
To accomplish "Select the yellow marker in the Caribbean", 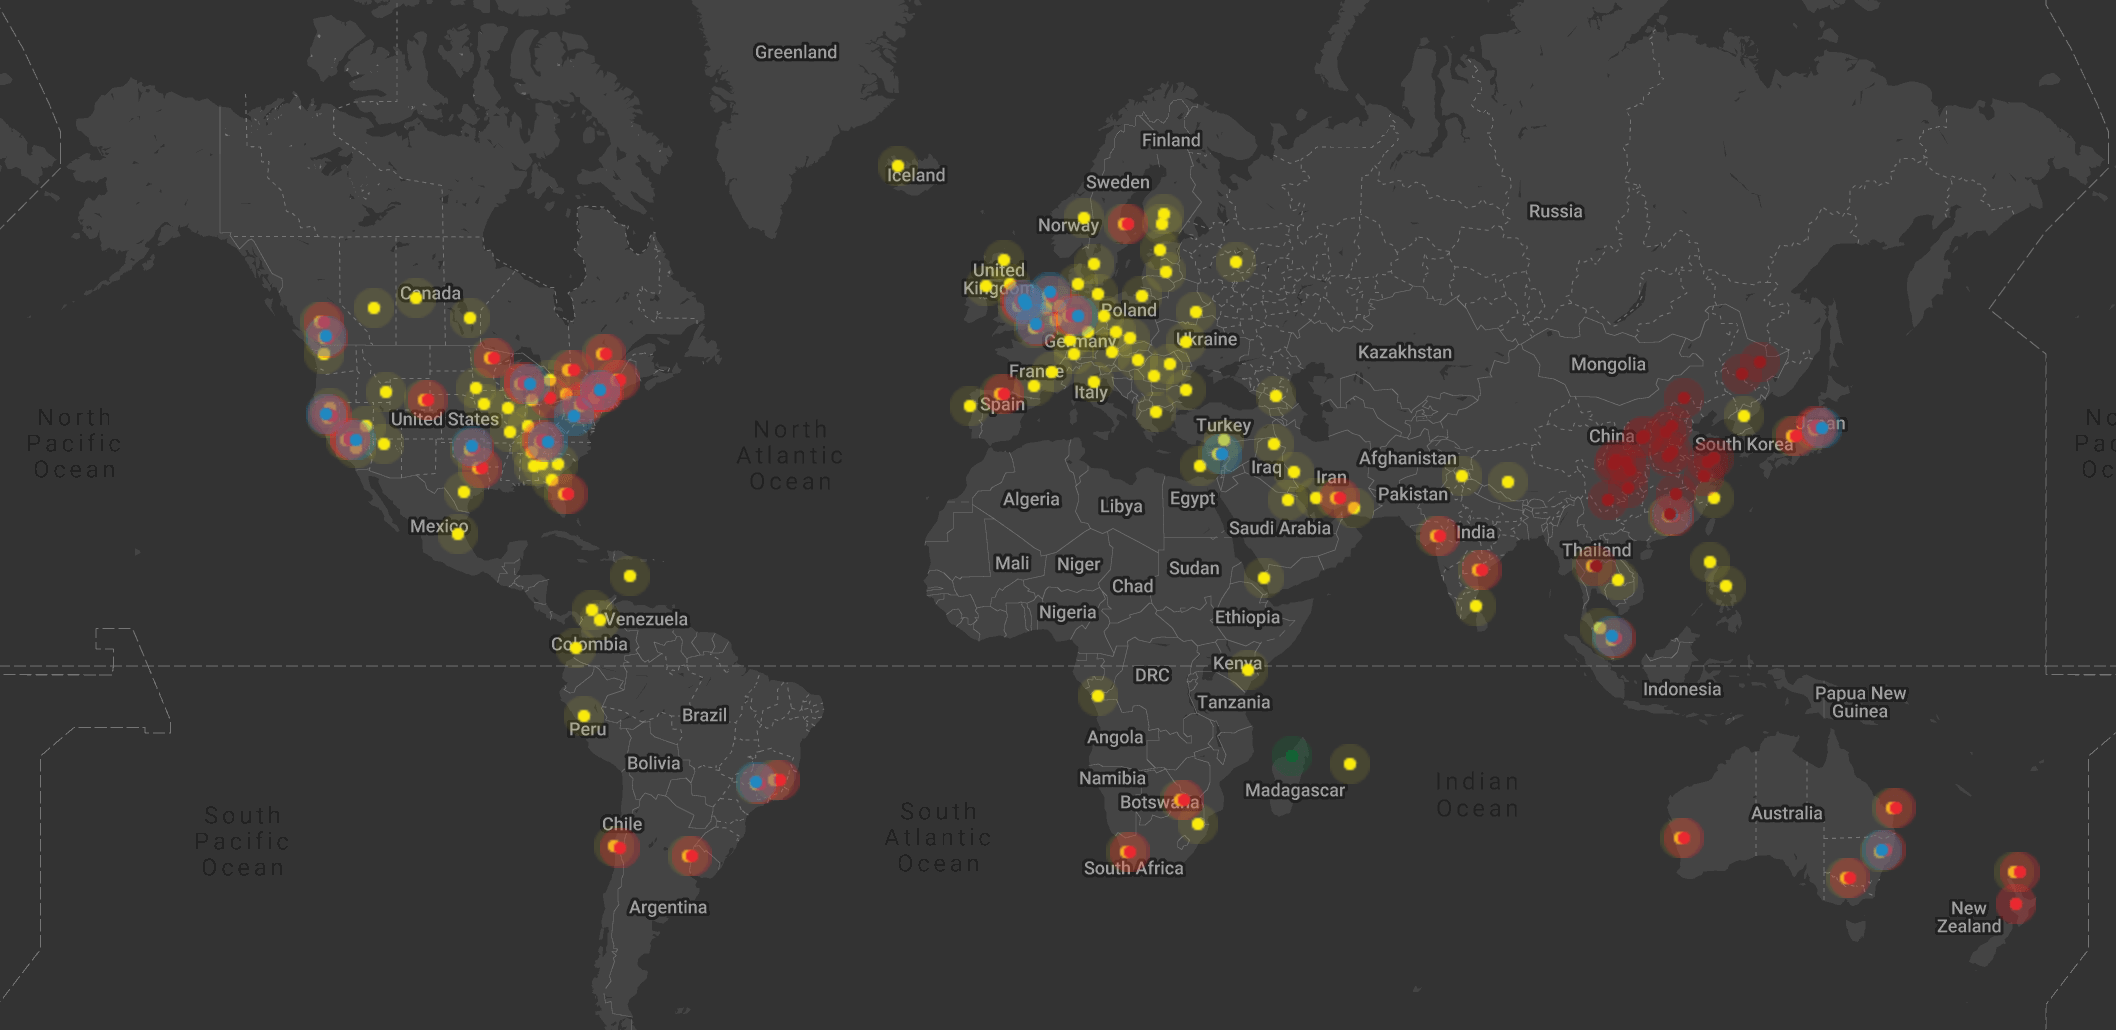I will click(630, 576).
